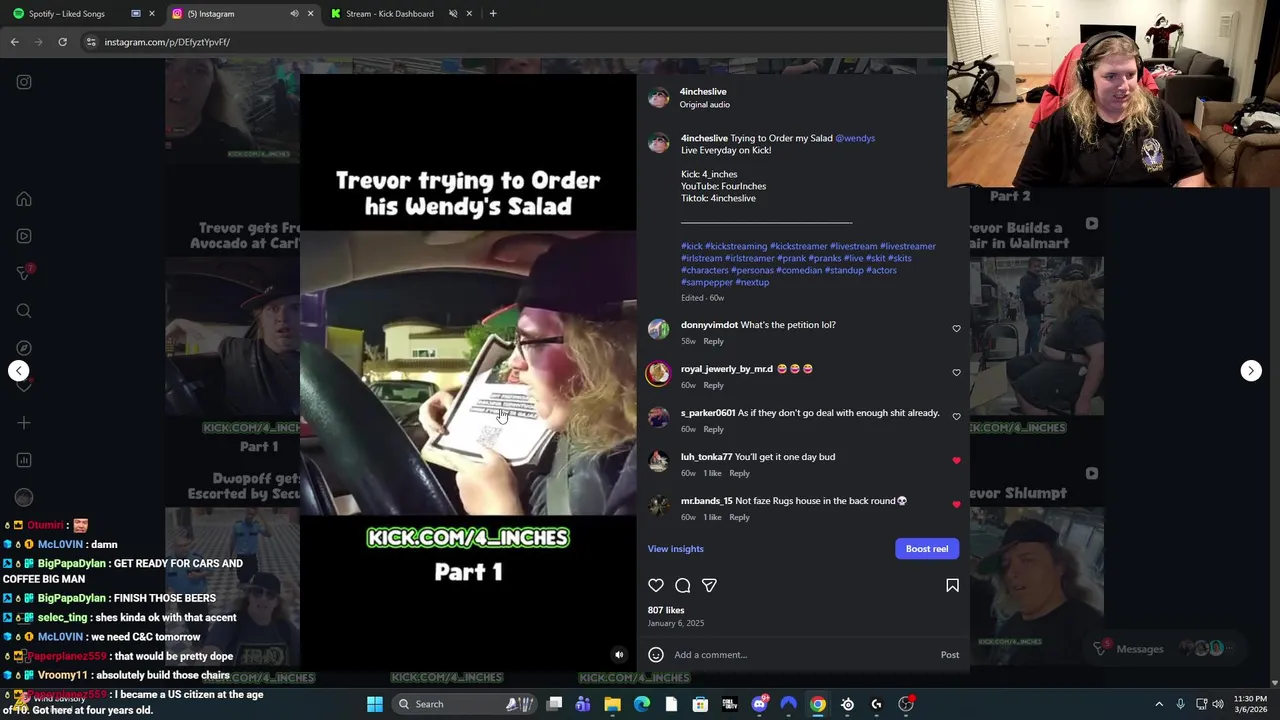The width and height of the screenshot is (1280, 720).
Task: Click Boost reel button
Action: (927, 549)
